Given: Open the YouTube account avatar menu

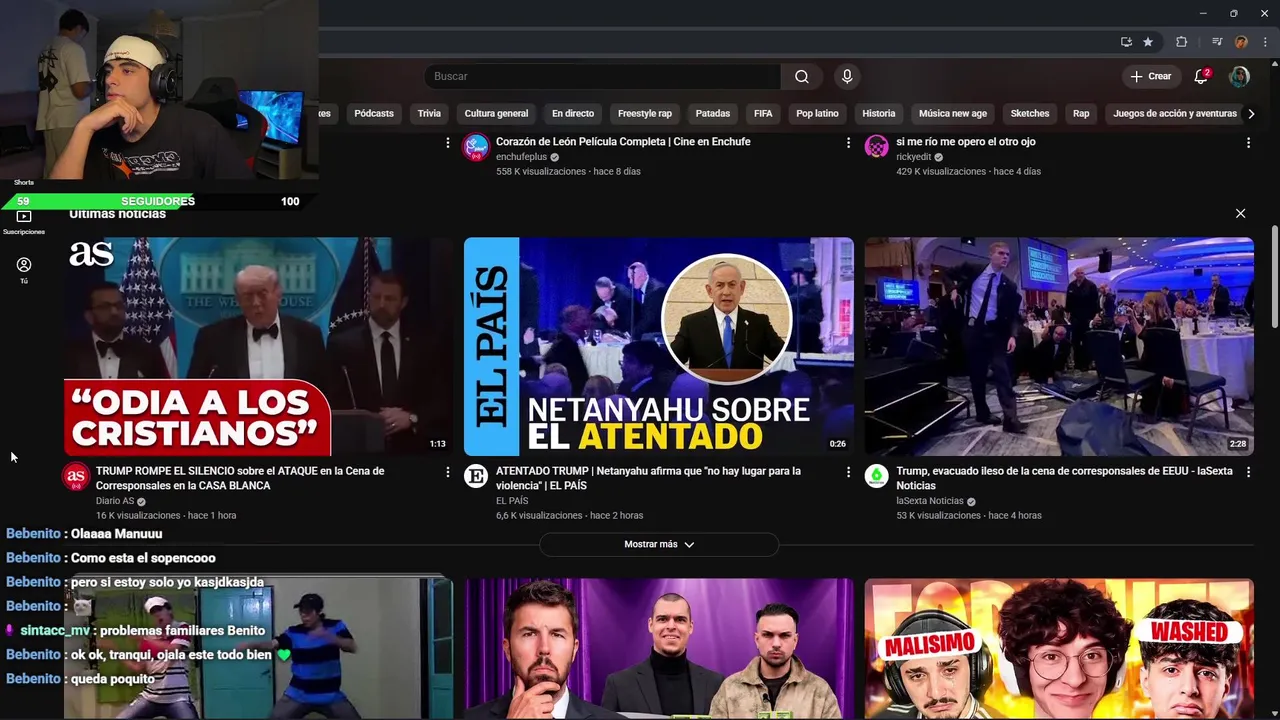Looking at the screenshot, I should pyautogui.click(x=1239, y=76).
